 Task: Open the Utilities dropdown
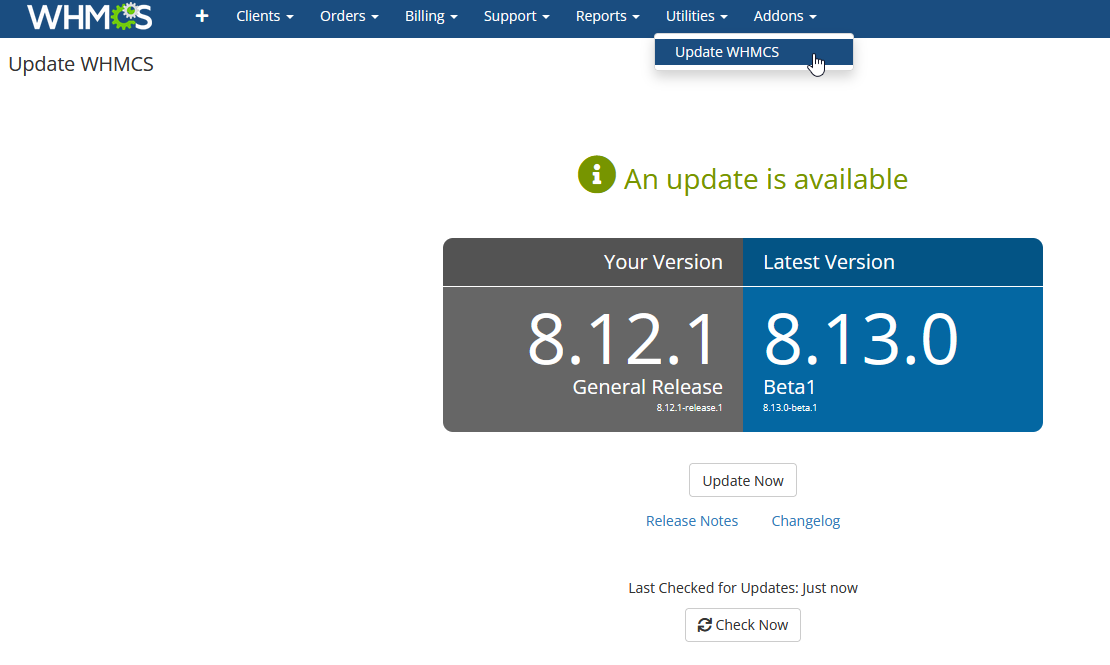[697, 16]
